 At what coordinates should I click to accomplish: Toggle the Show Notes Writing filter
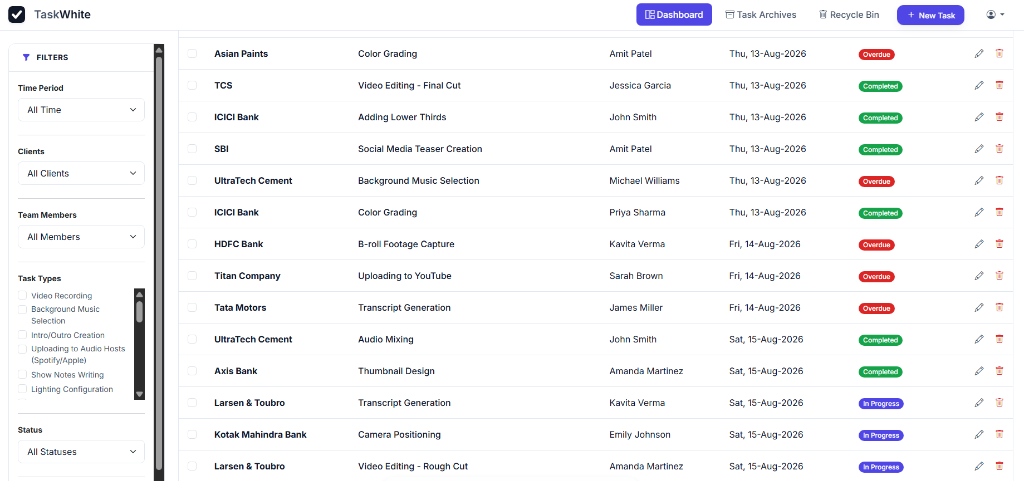(x=23, y=375)
